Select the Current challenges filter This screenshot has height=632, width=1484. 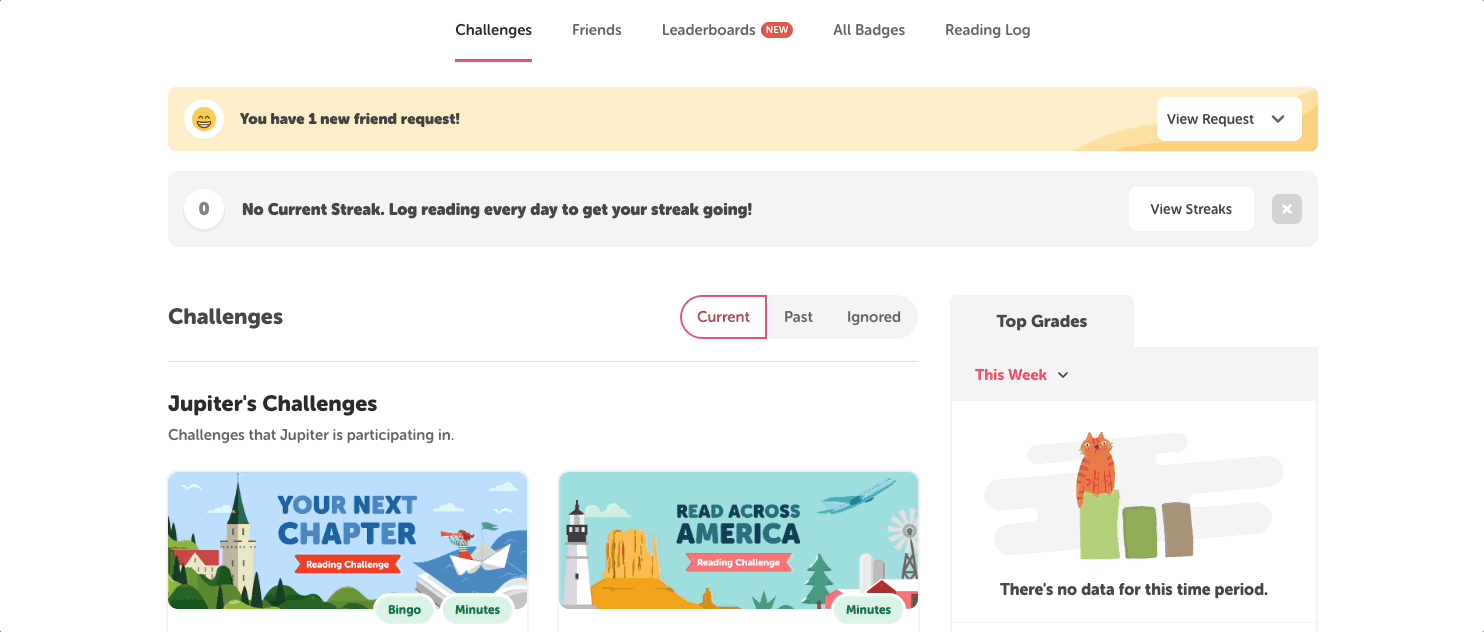point(723,316)
